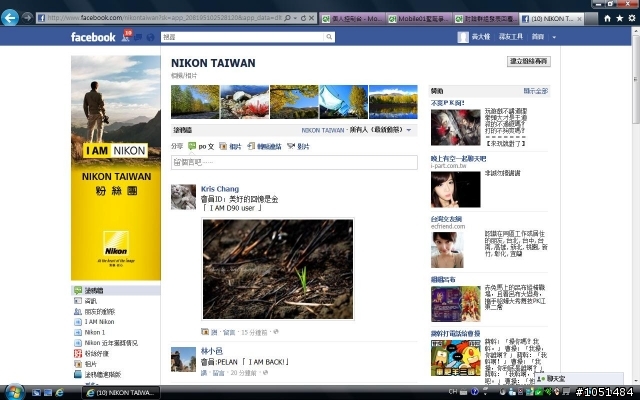Expand the wall filter '所有人（最新動態）' dropdown
The width and height of the screenshot is (640, 400).
(x=409, y=130)
